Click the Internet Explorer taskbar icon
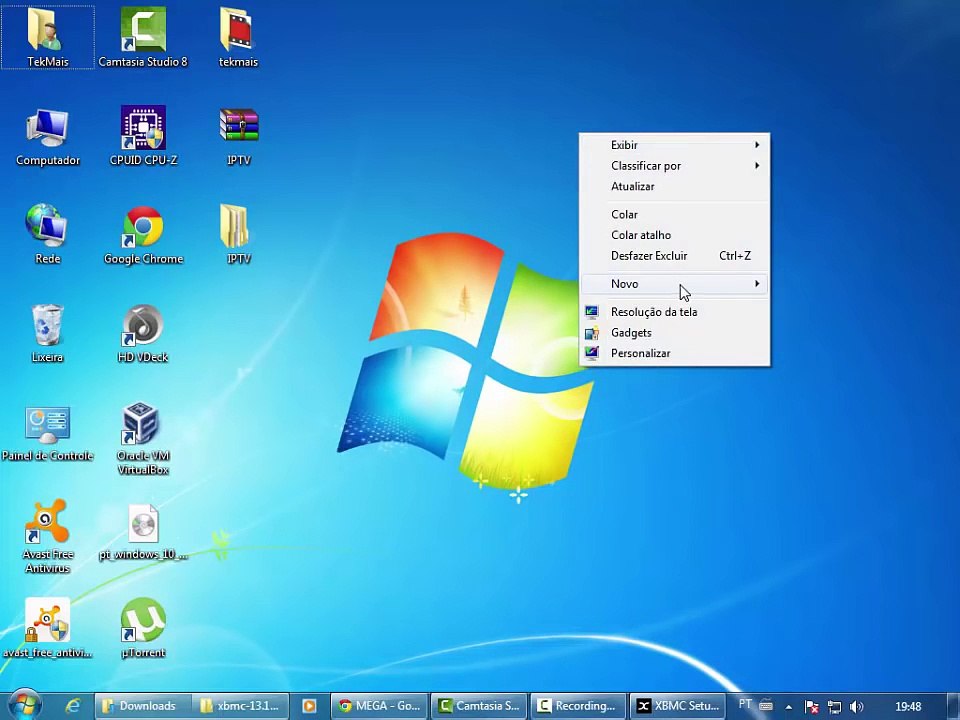 pyautogui.click(x=72, y=706)
